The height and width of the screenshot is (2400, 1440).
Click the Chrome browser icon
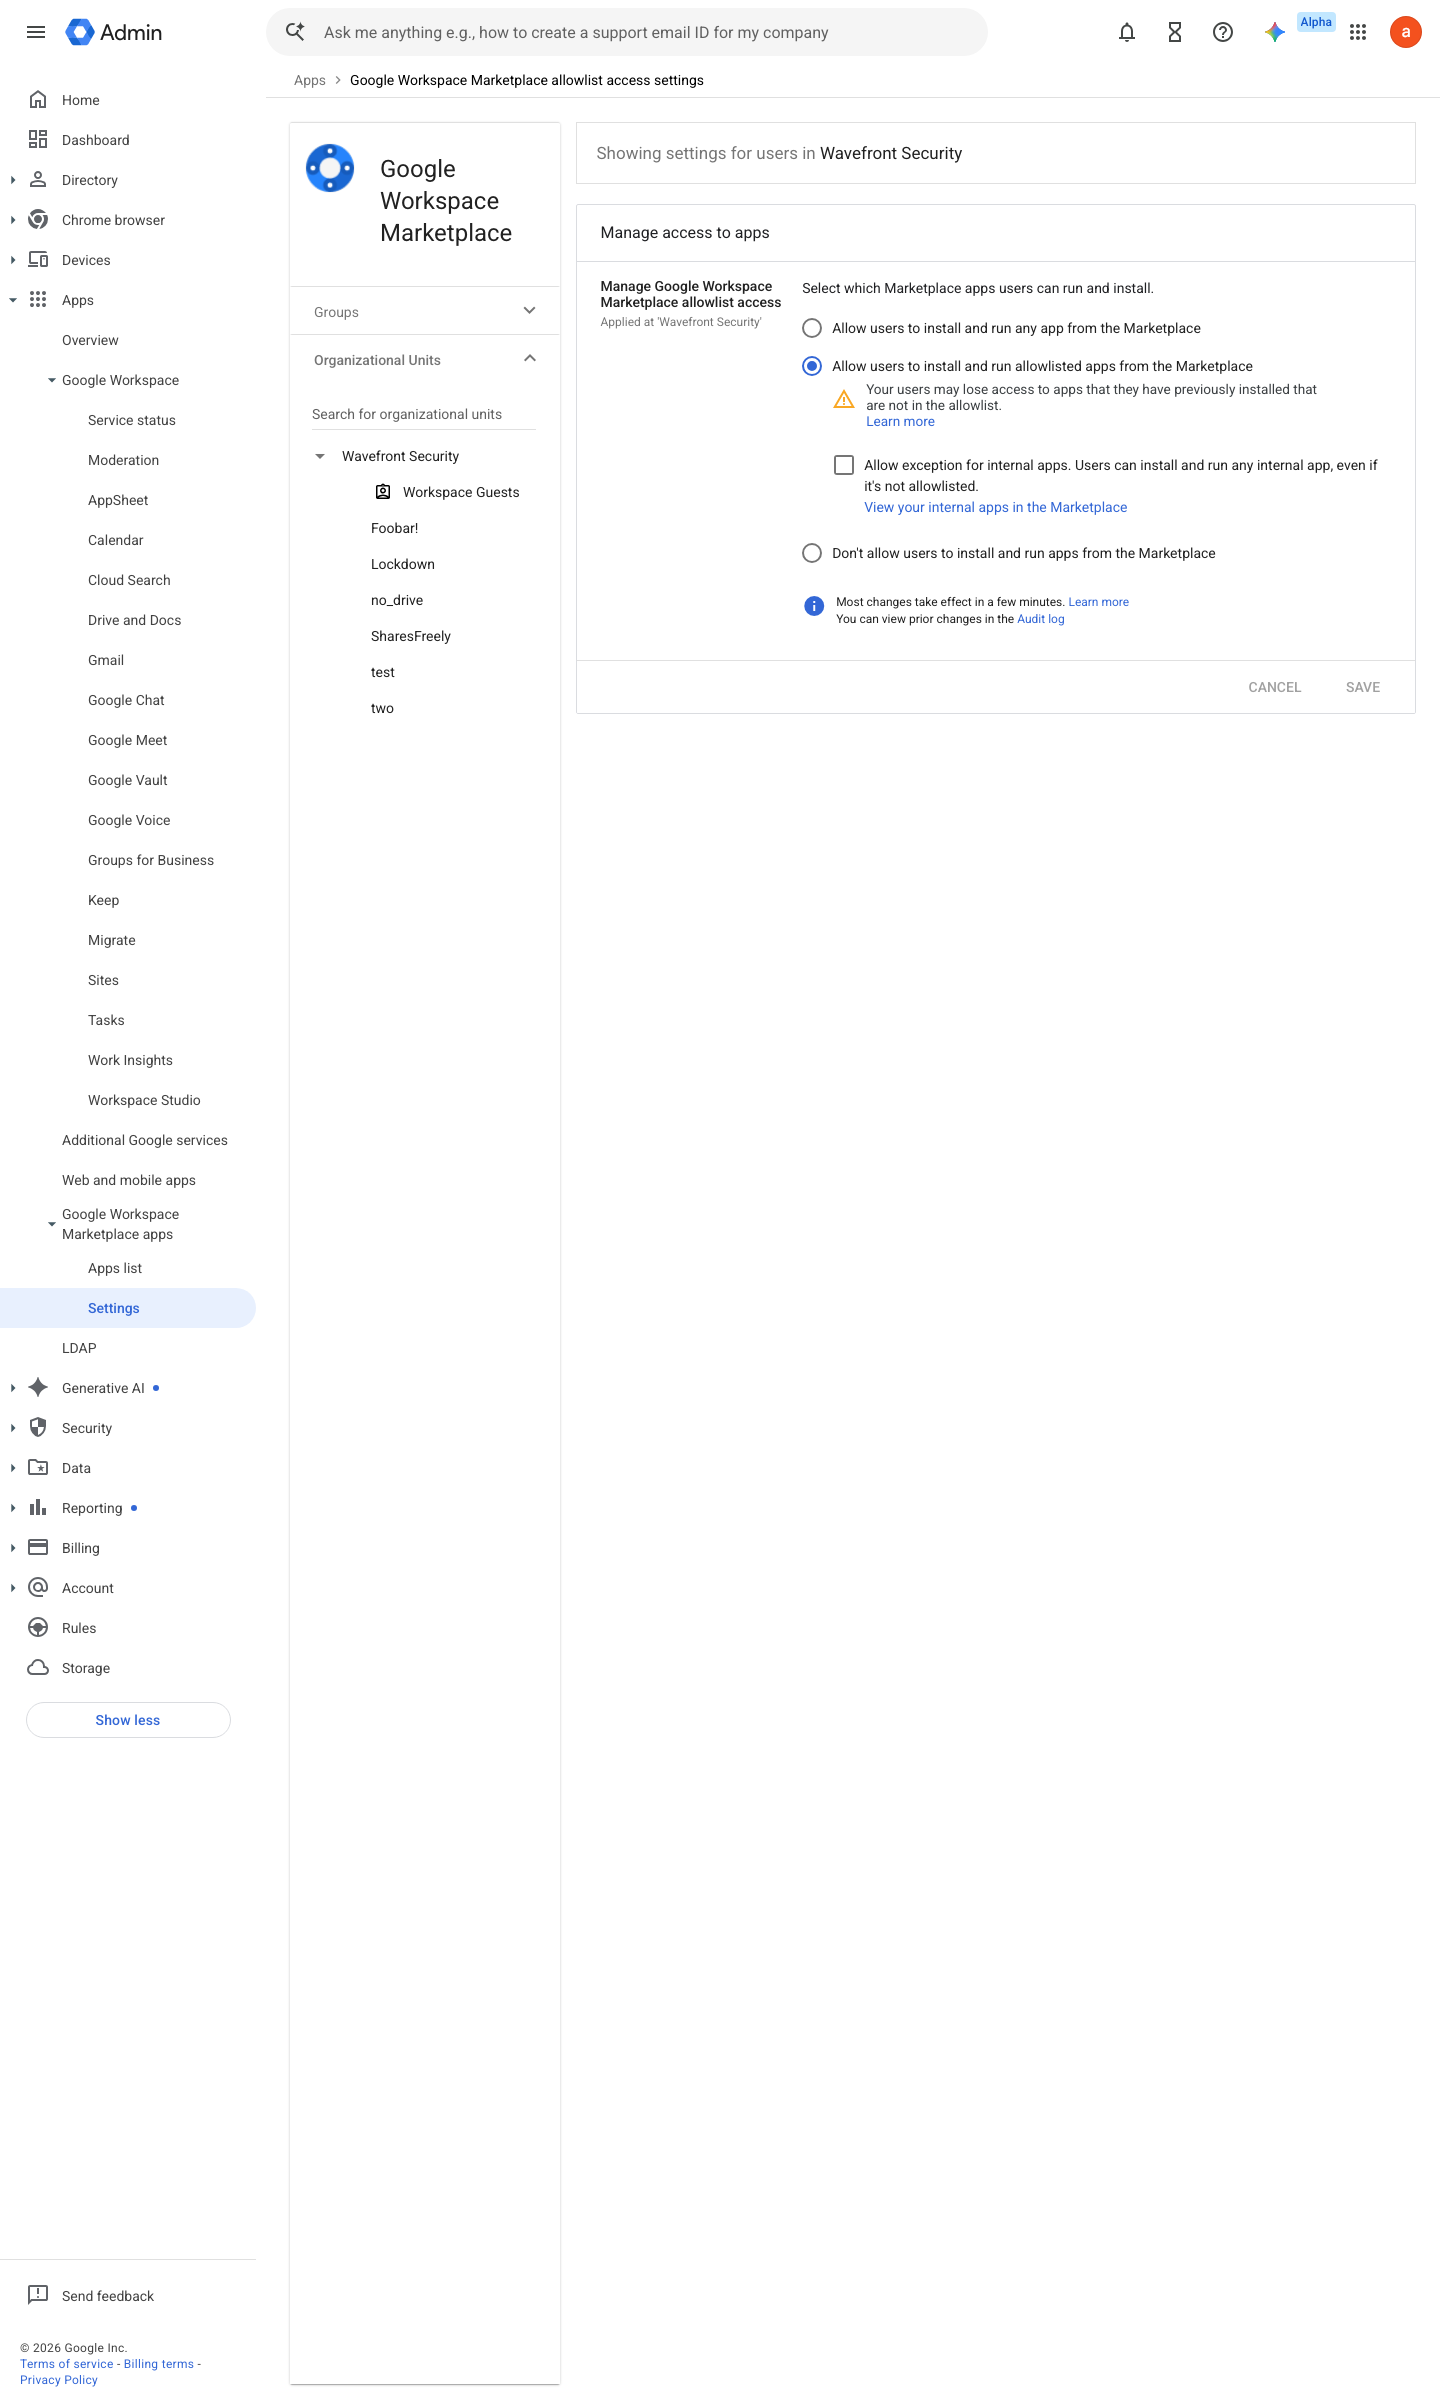point(38,220)
